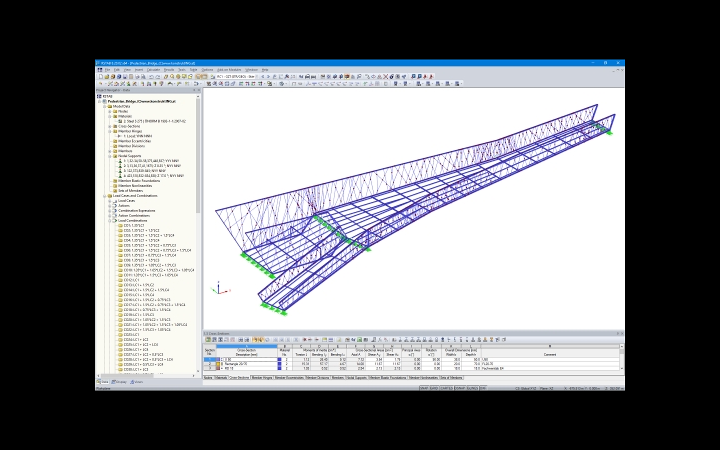Collapse the Model Data tree node
The image size is (720, 450).
105,106
